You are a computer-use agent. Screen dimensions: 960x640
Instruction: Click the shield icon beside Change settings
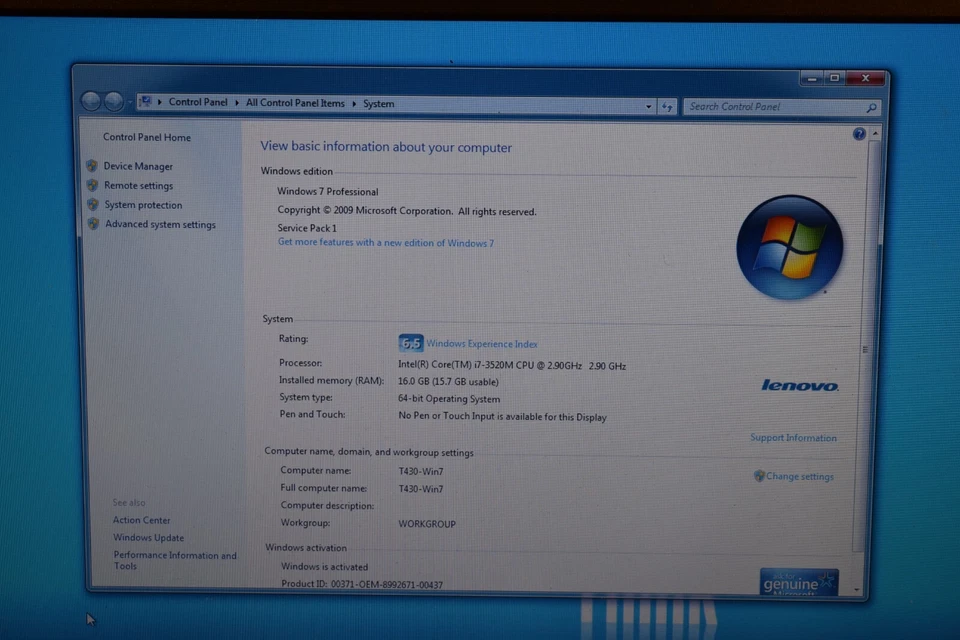(x=759, y=476)
